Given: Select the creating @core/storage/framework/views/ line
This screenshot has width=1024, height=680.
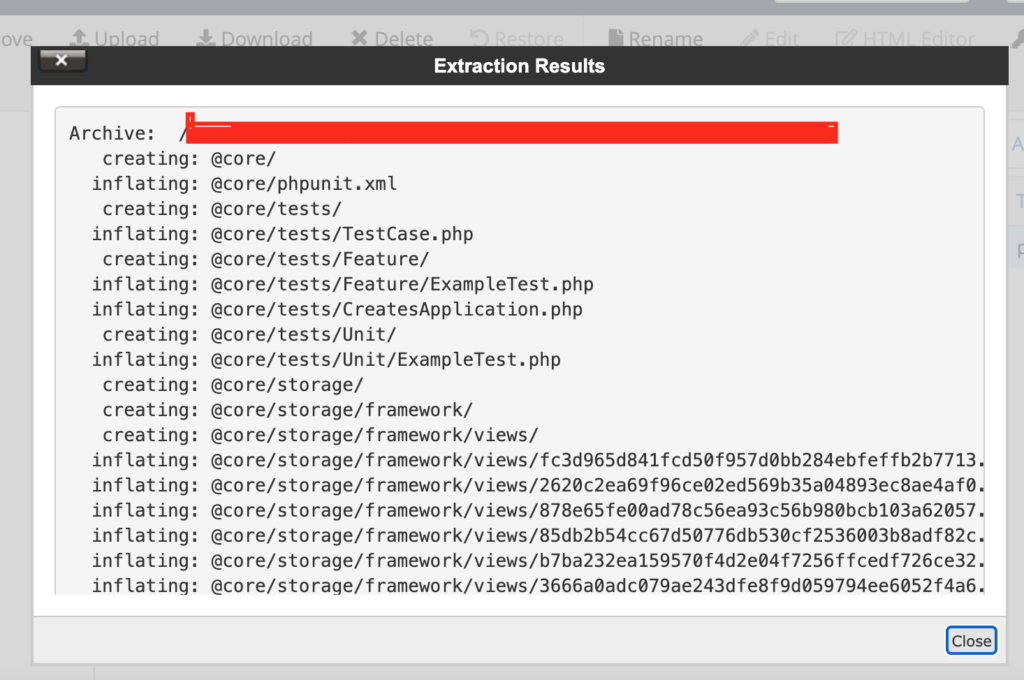Looking at the screenshot, I should pos(374,435).
